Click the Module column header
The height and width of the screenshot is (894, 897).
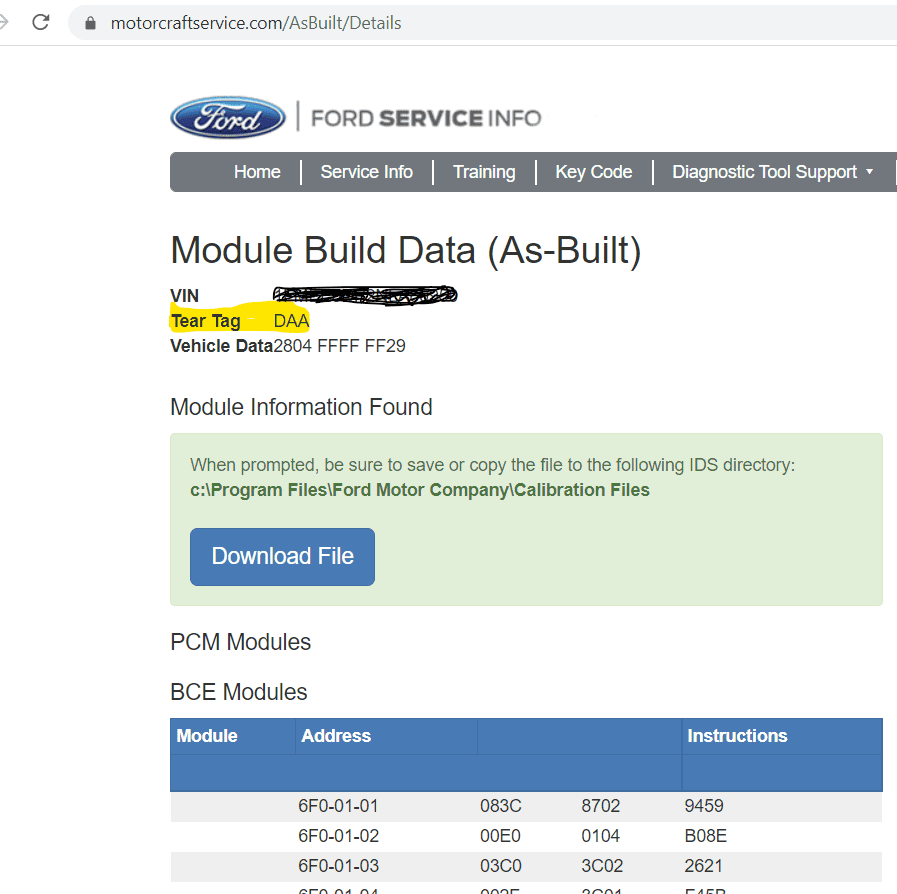207,736
